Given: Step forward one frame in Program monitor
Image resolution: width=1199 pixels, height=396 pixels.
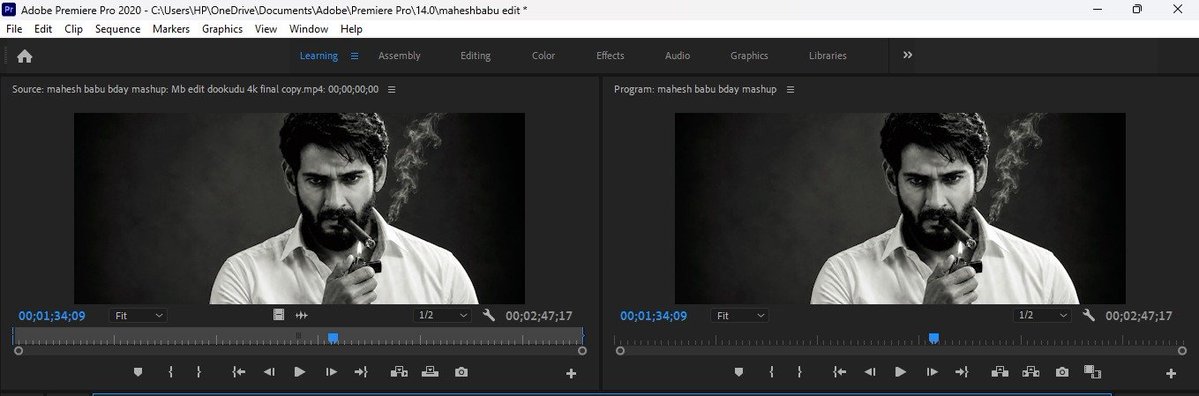Looking at the screenshot, I should pyautogui.click(x=932, y=372).
